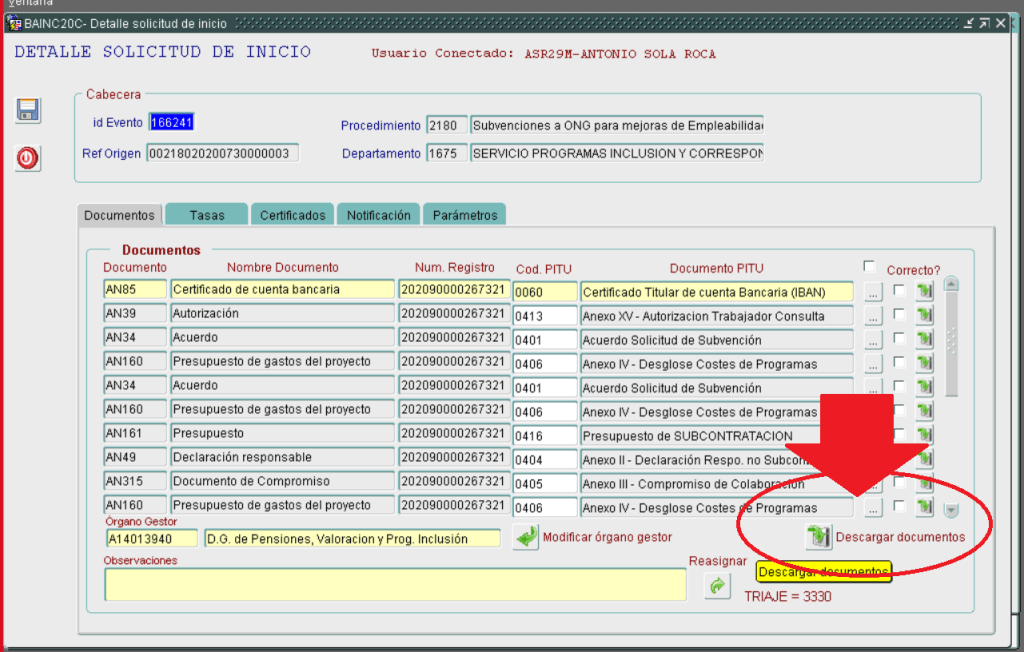The image size is (1024, 652).
Task: Click the documents list scroll down arrow
Action: (951, 510)
